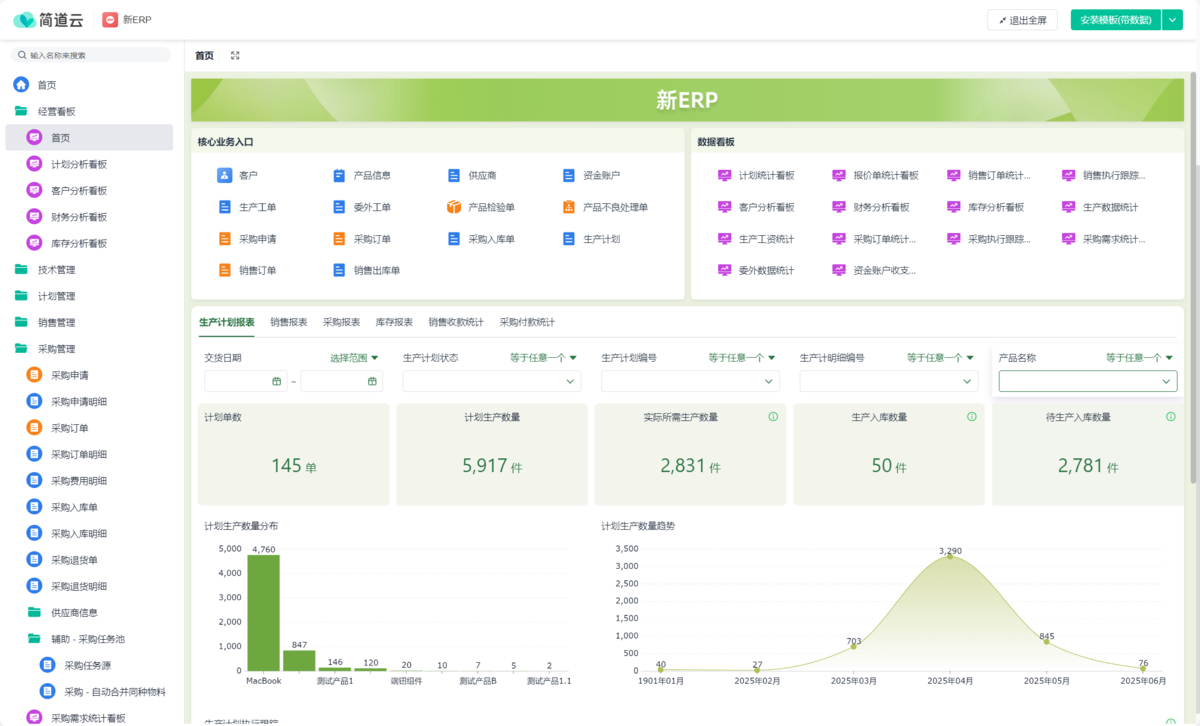Image resolution: width=1200 pixels, height=726 pixels.
Task: Click the 退出全屏 button
Action: pos(1022,20)
